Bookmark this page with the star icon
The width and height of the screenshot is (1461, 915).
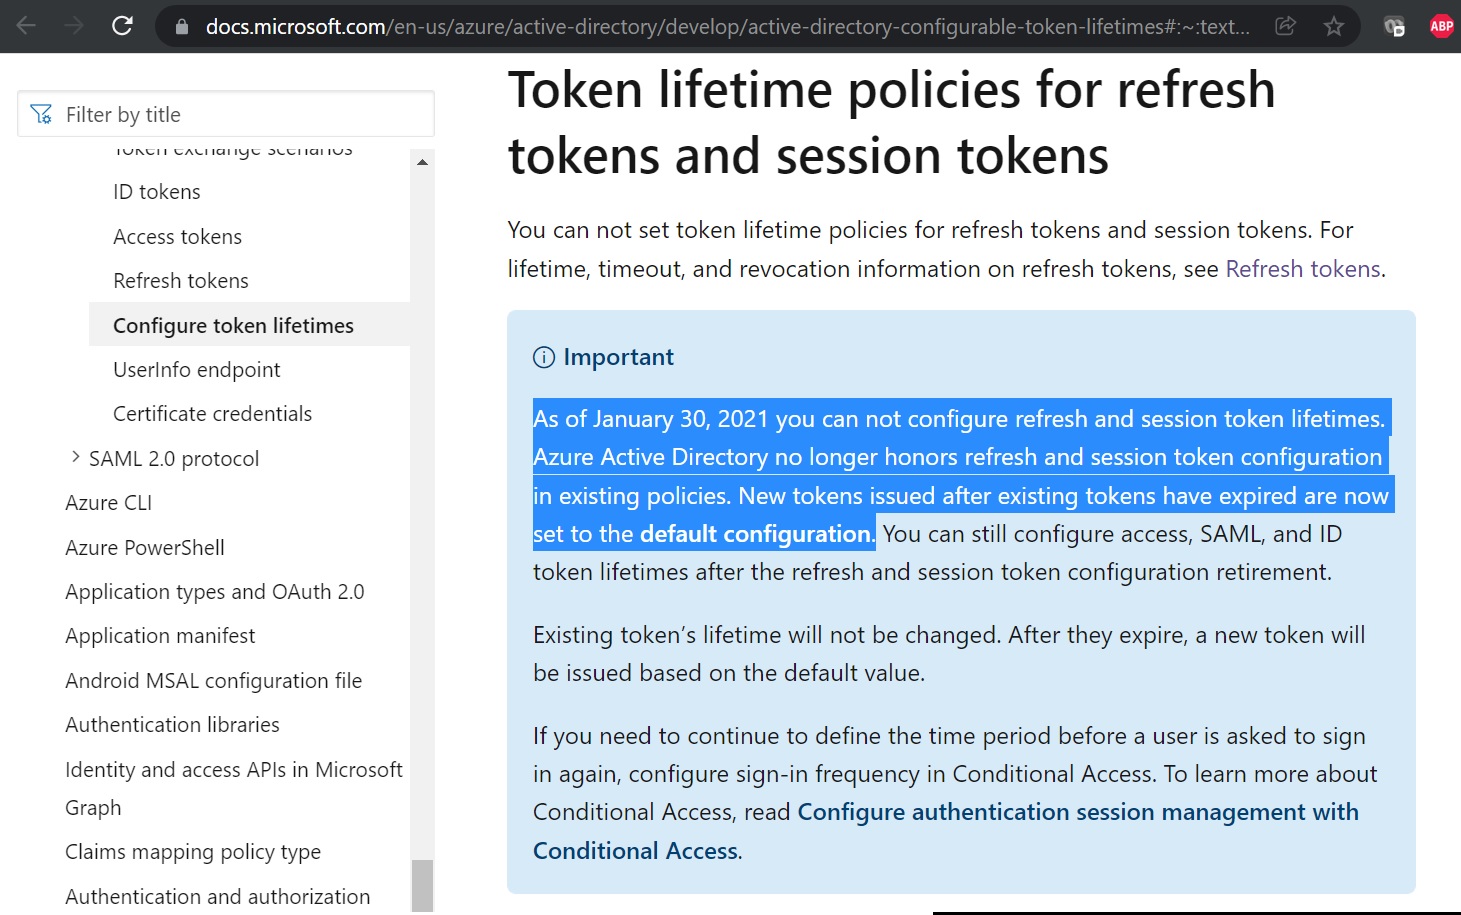point(1333,26)
